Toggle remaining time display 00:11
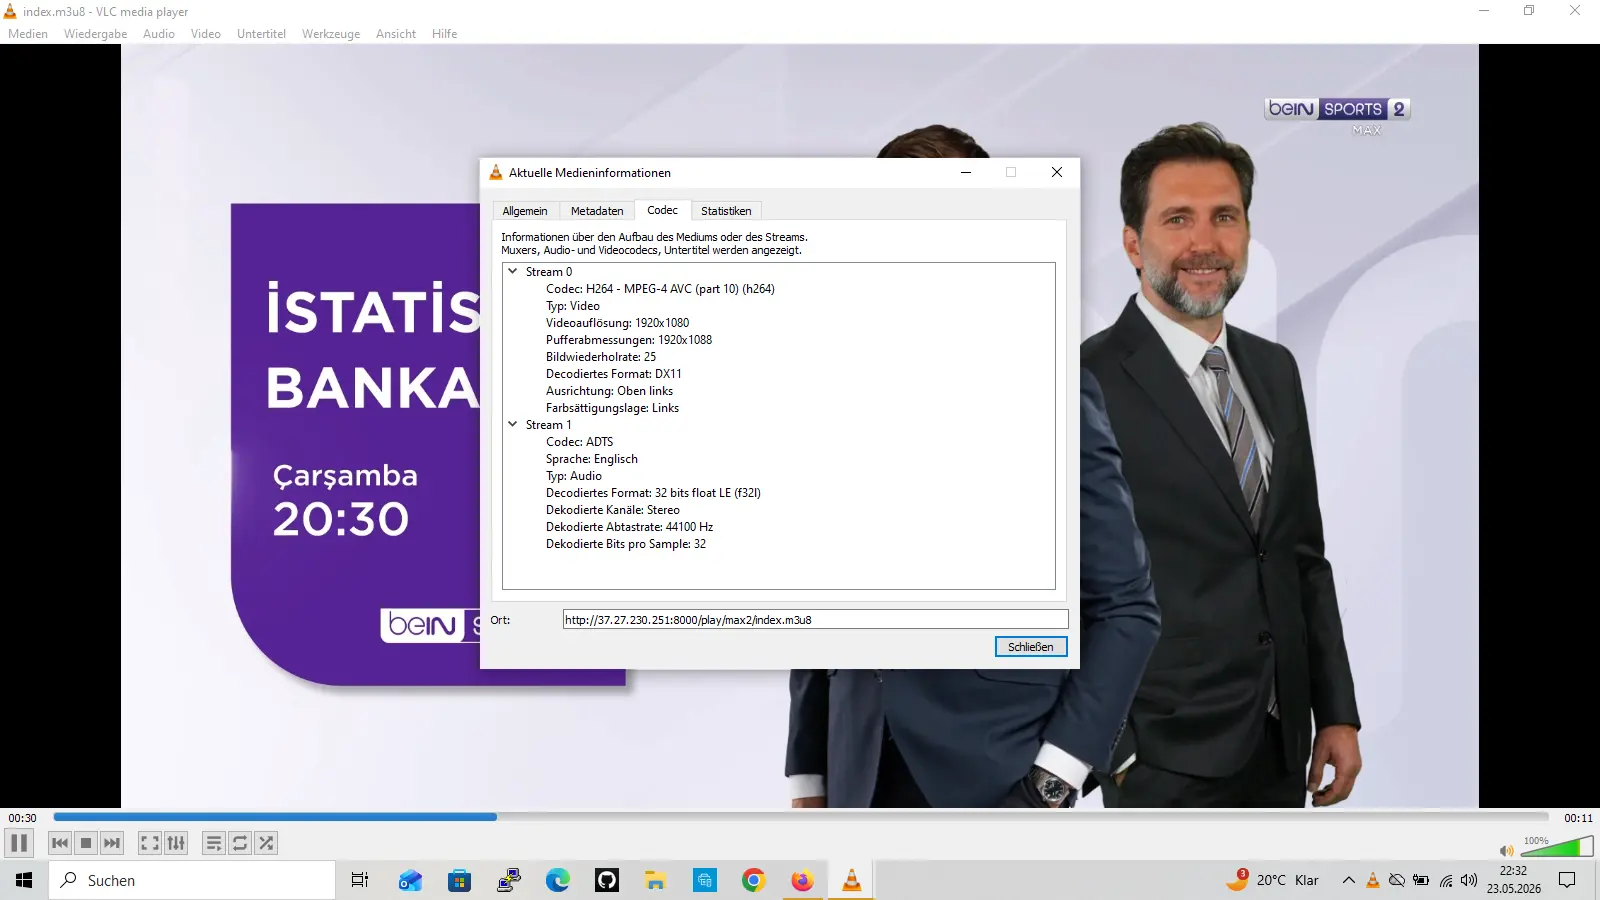 pyautogui.click(x=1578, y=818)
